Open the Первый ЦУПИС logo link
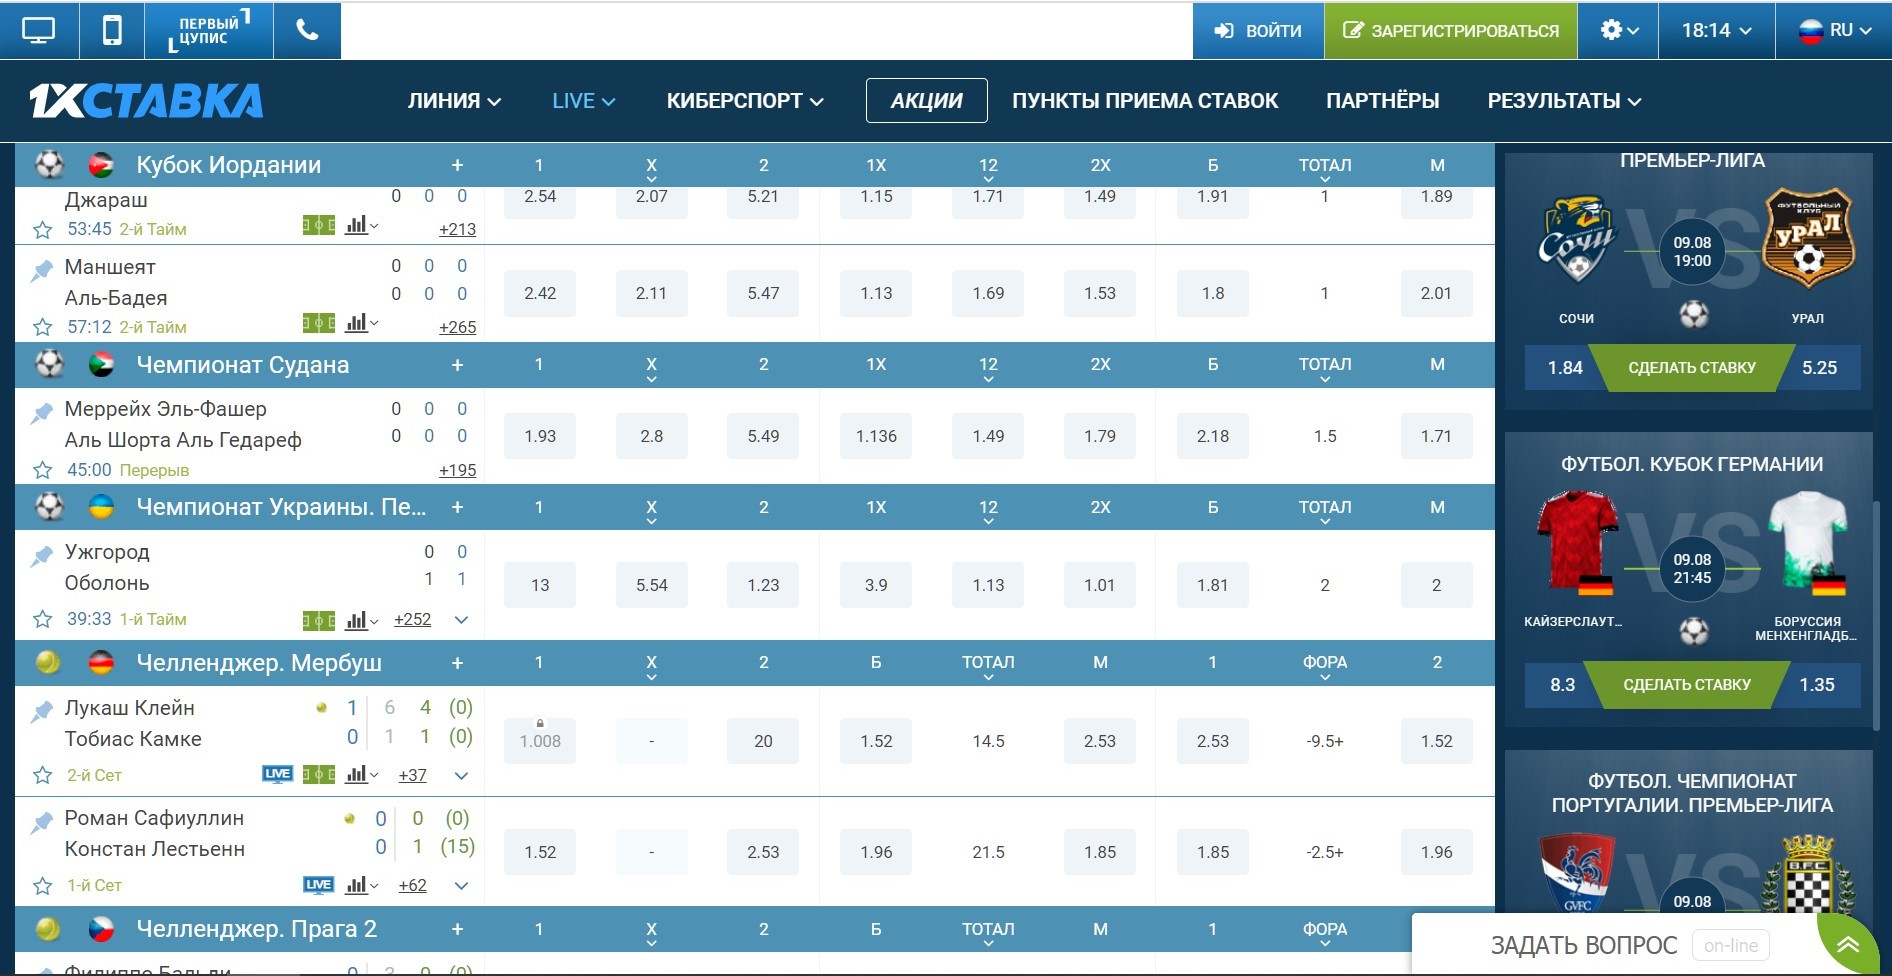 pyautogui.click(x=208, y=31)
